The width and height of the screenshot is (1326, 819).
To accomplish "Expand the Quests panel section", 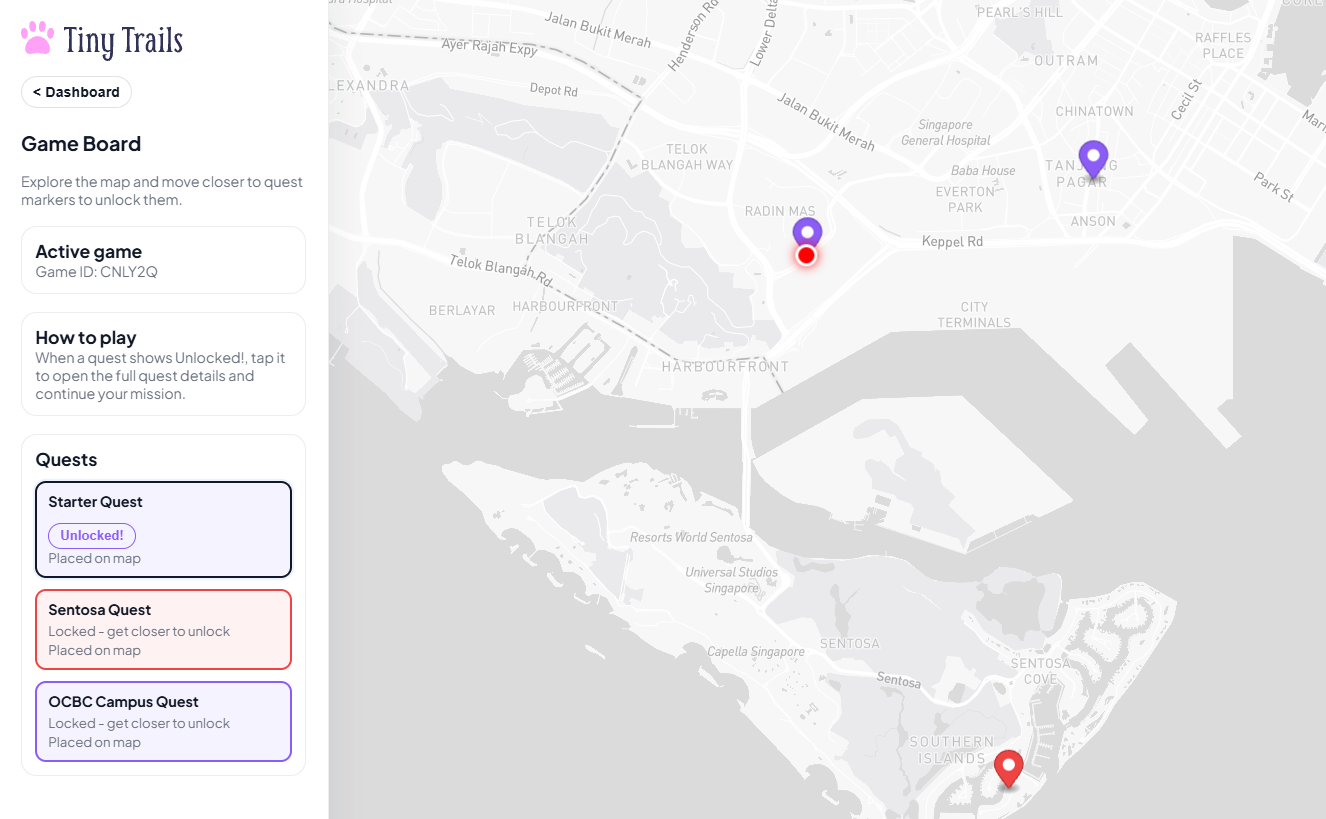I will pos(66,459).
